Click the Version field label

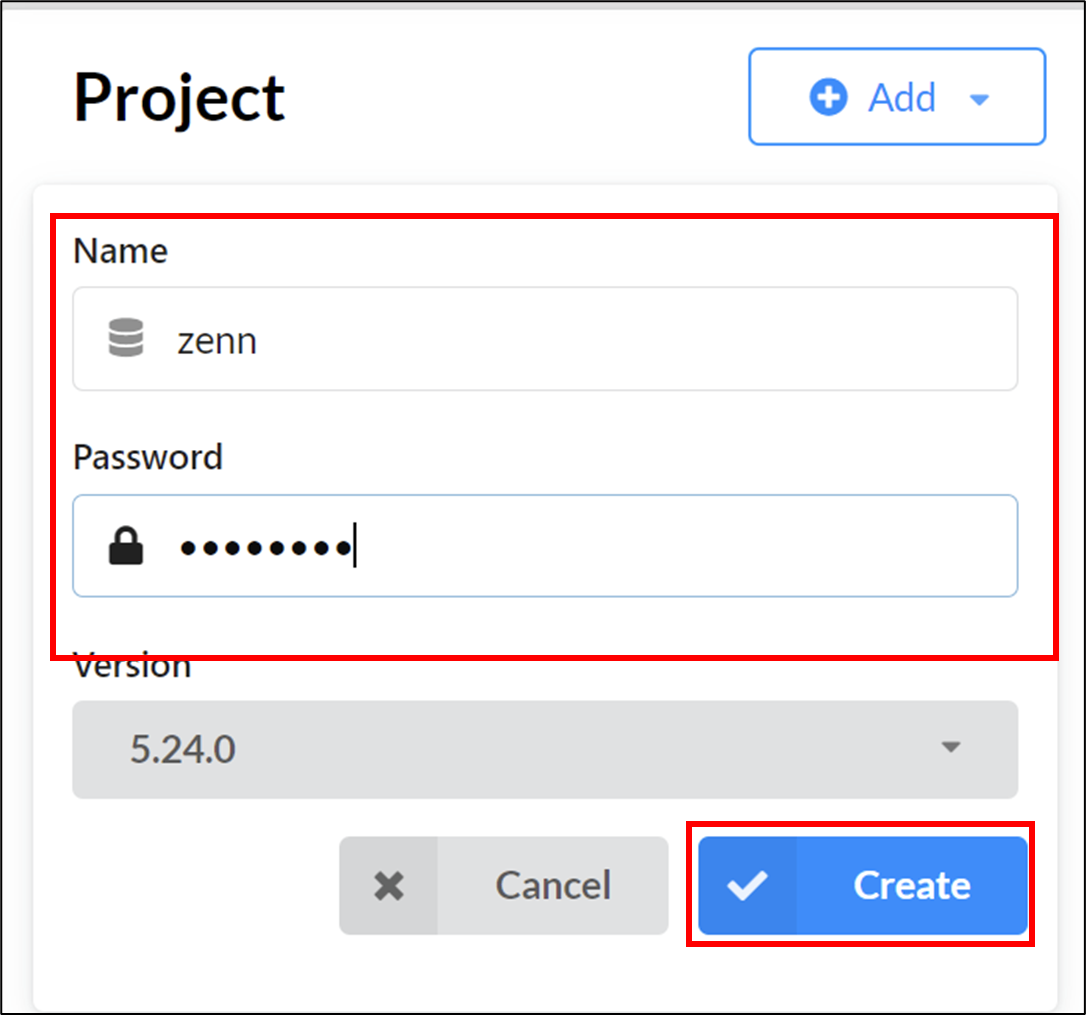coord(132,667)
